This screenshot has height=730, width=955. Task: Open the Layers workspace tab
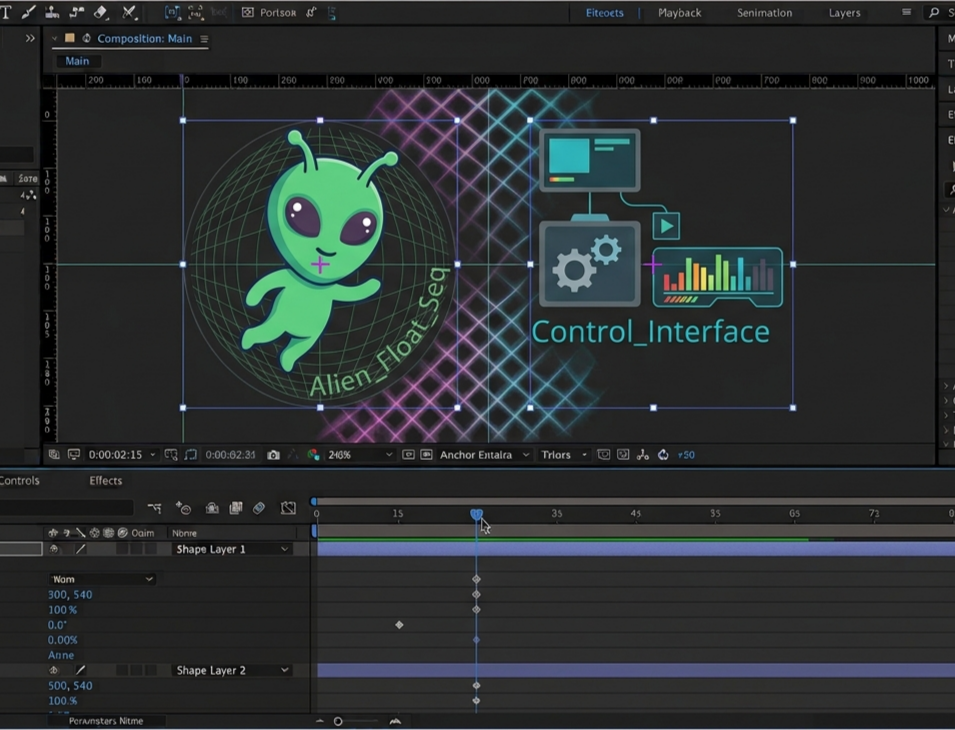point(844,13)
